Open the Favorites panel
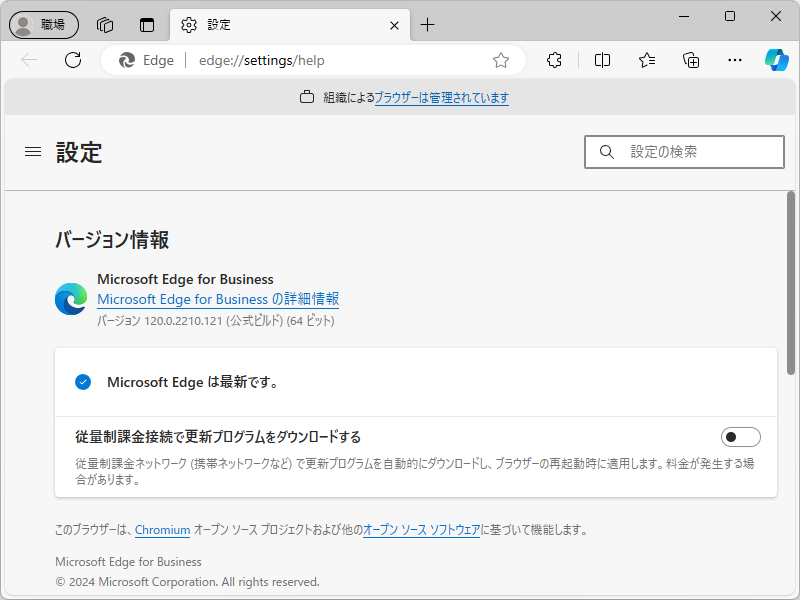 [645, 60]
